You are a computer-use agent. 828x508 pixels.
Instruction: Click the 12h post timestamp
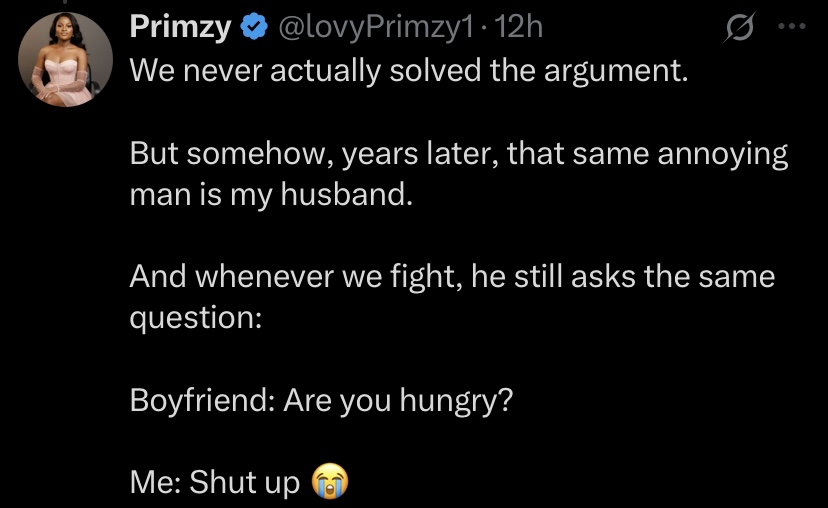(x=519, y=26)
